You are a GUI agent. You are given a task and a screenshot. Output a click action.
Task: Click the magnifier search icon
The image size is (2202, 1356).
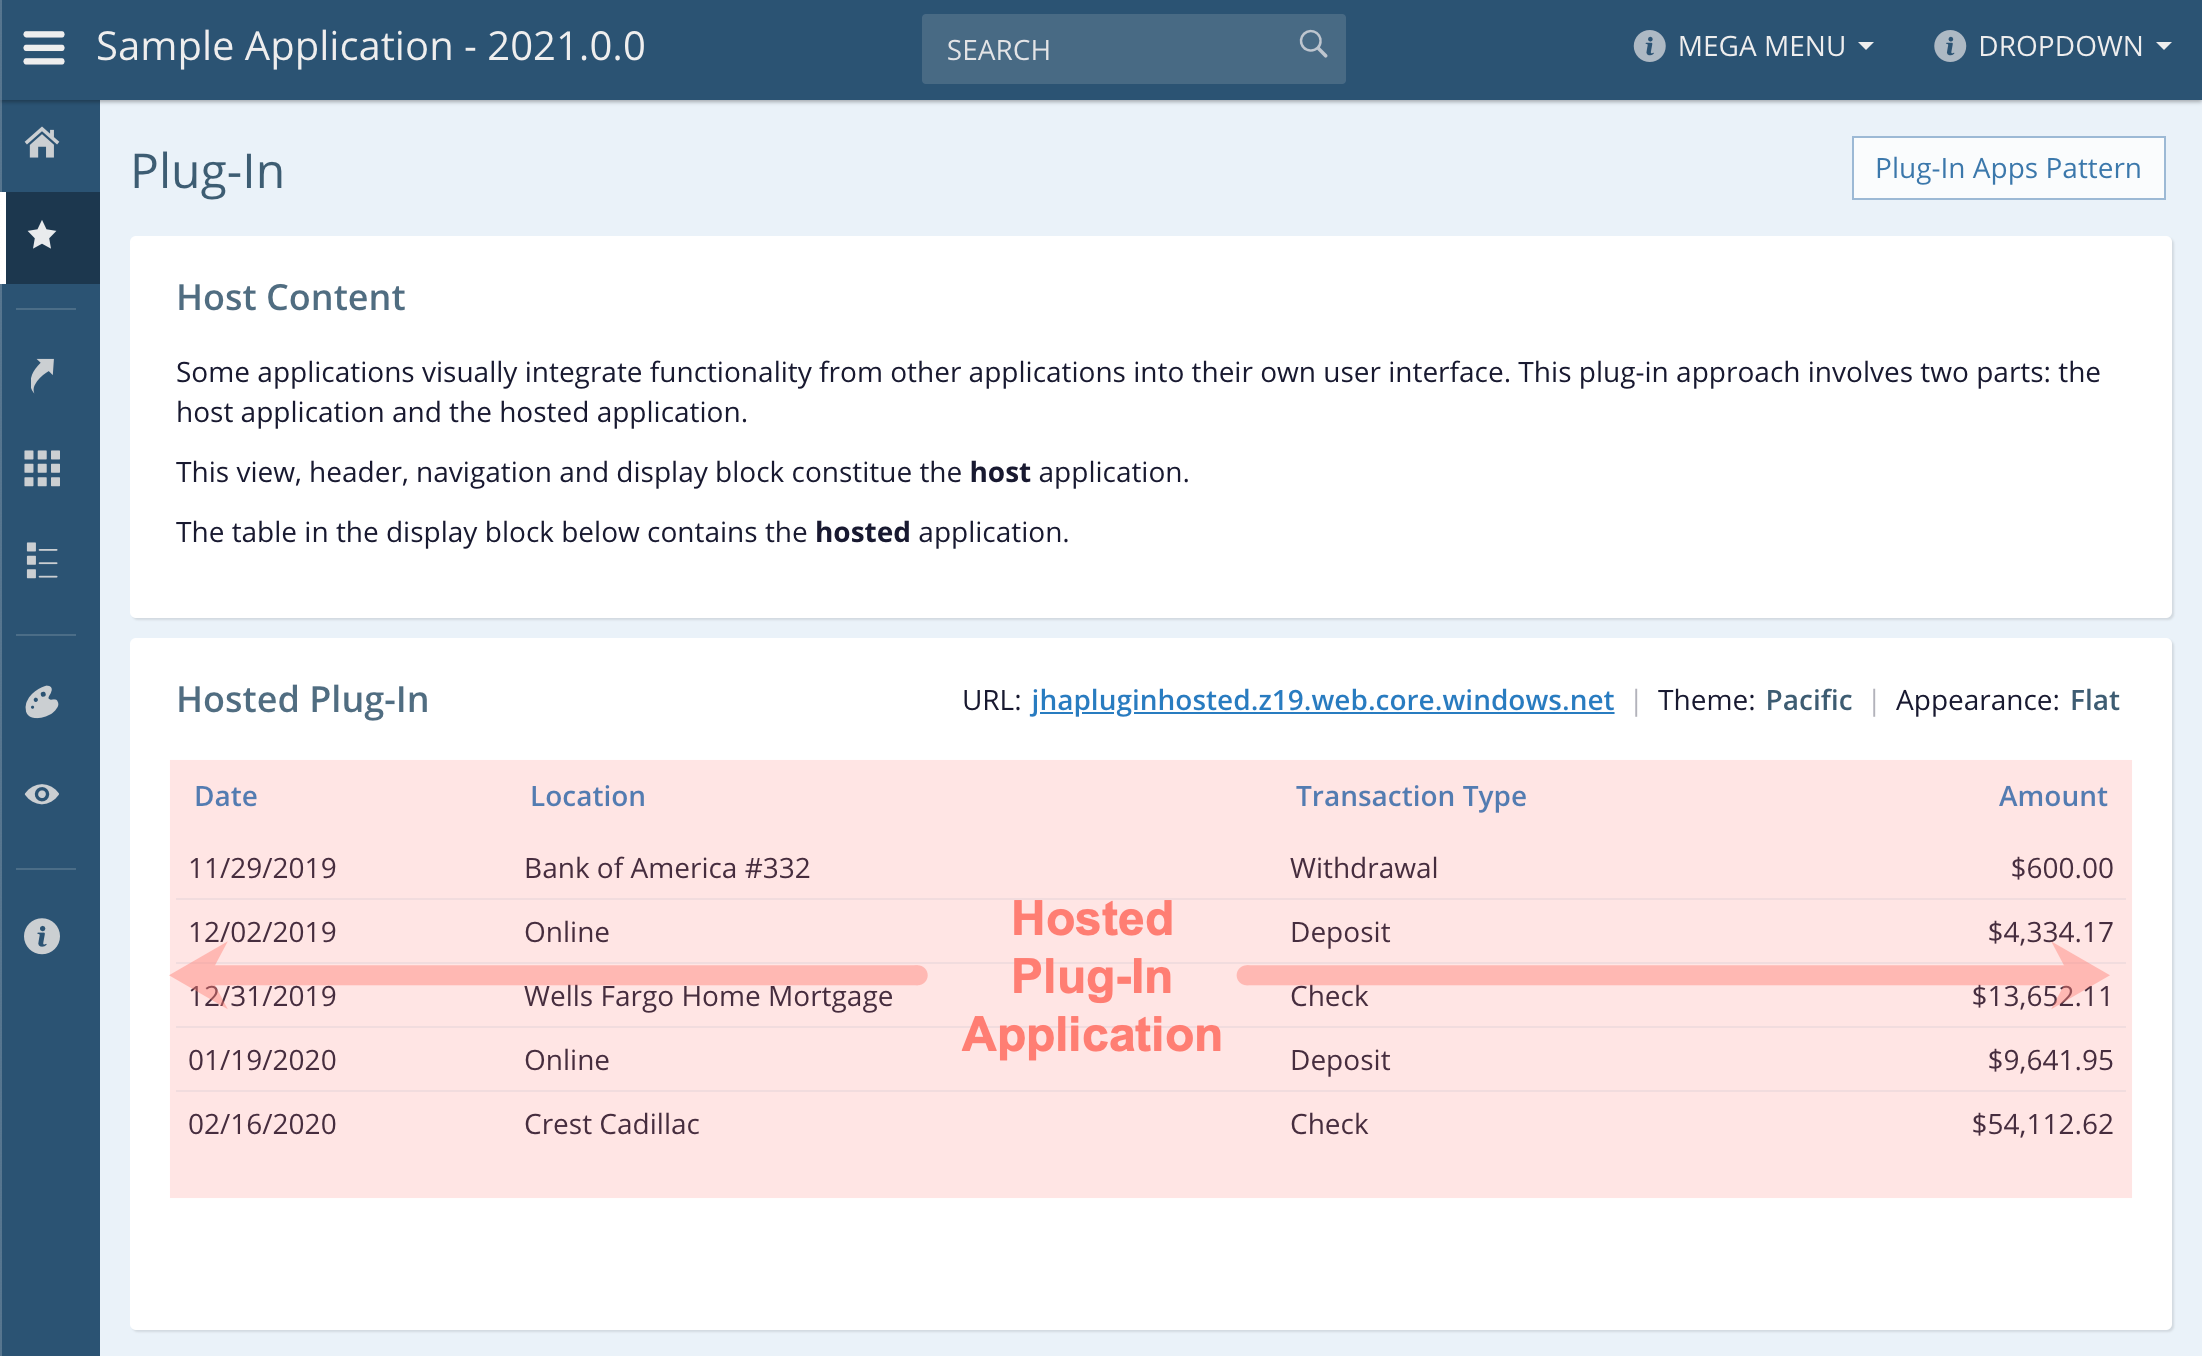[x=1312, y=45]
